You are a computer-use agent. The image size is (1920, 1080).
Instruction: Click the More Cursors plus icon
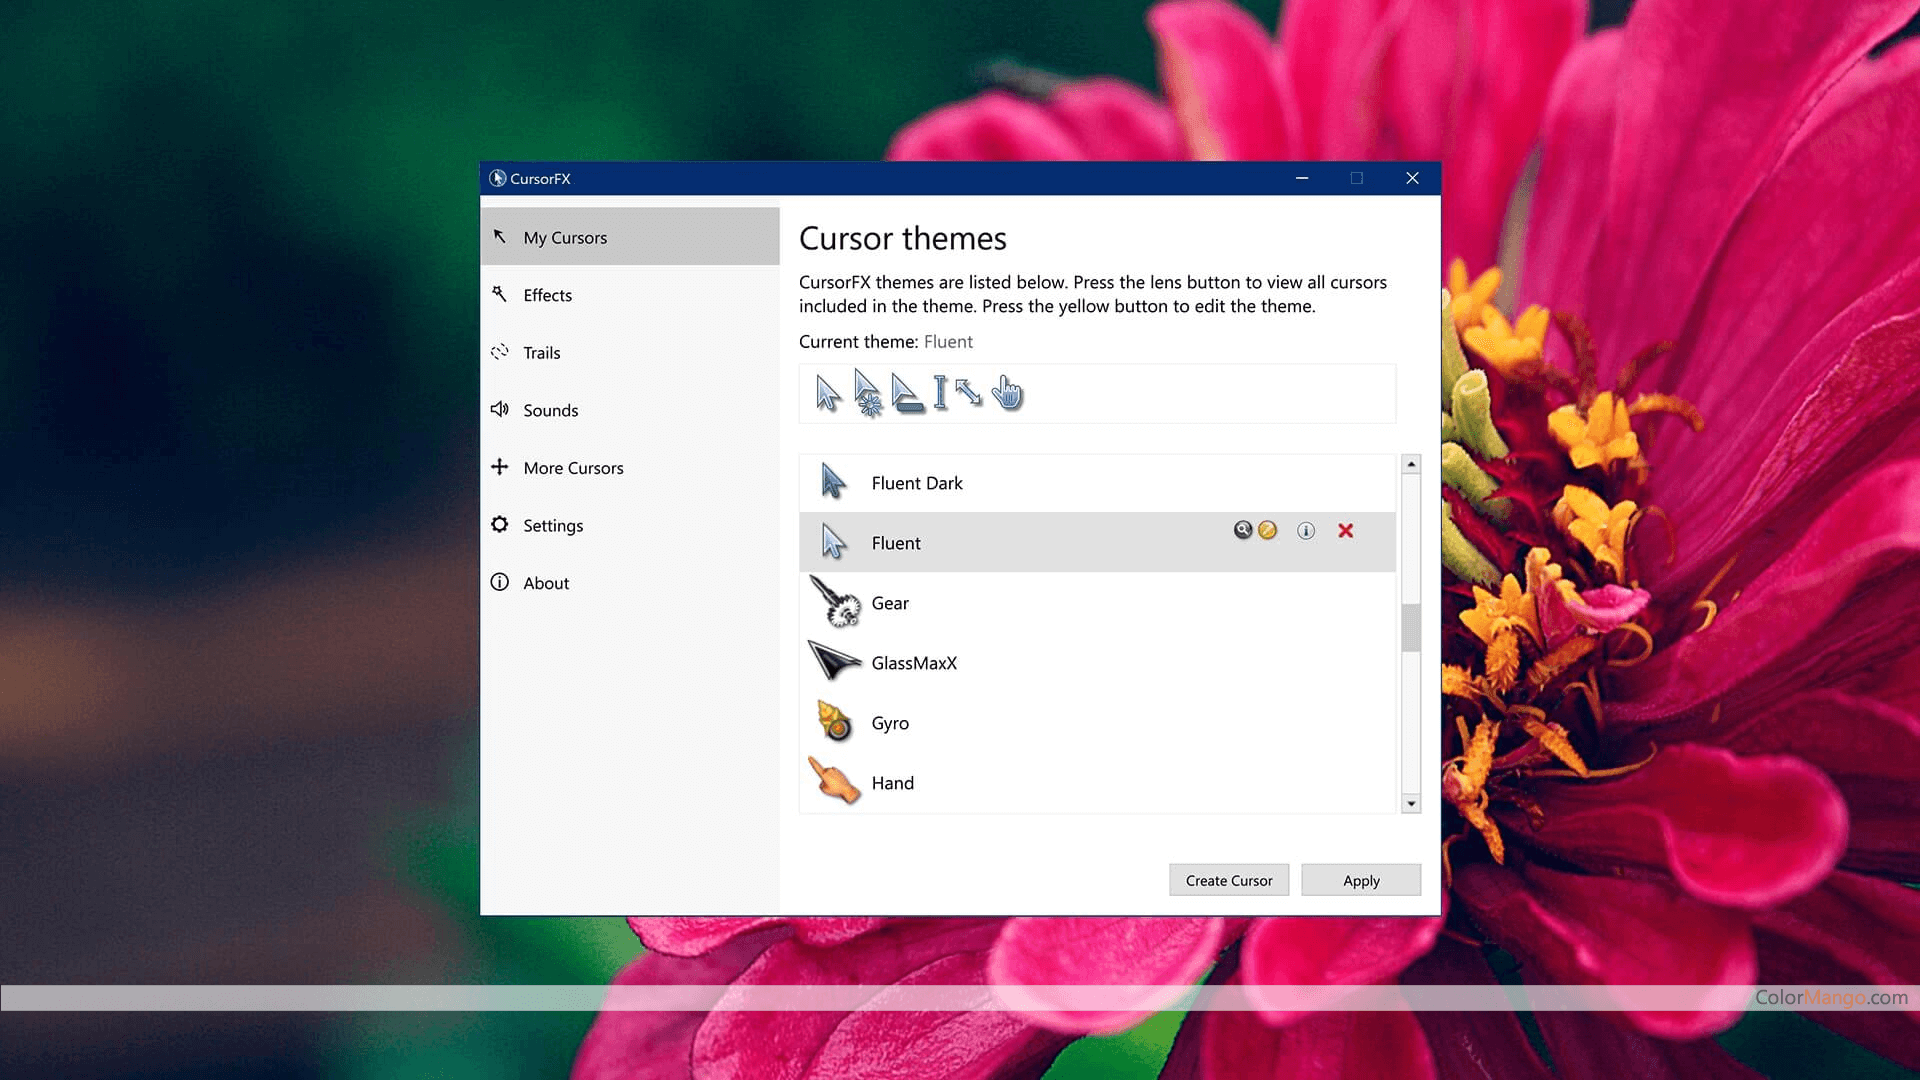click(500, 466)
